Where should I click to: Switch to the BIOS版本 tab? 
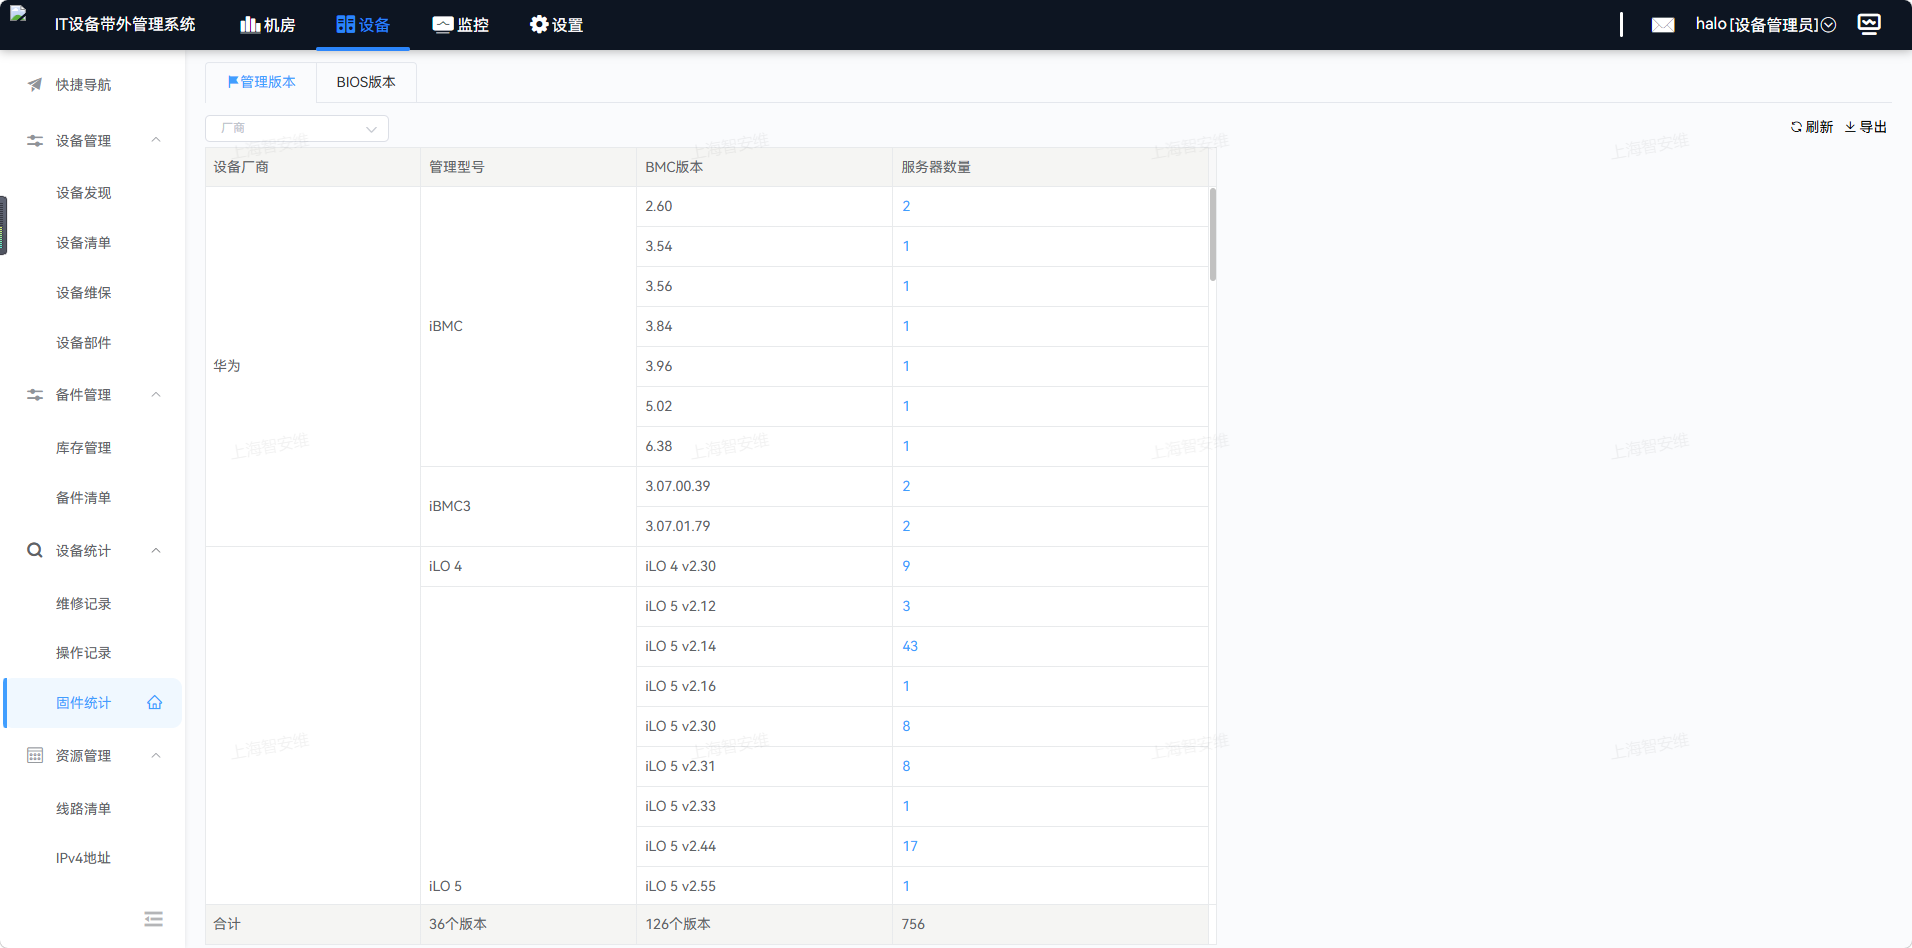coord(366,82)
